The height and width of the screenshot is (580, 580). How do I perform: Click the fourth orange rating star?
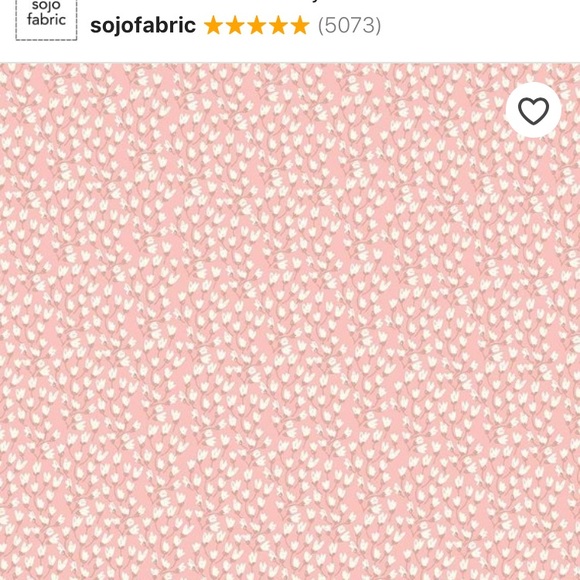[279, 26]
